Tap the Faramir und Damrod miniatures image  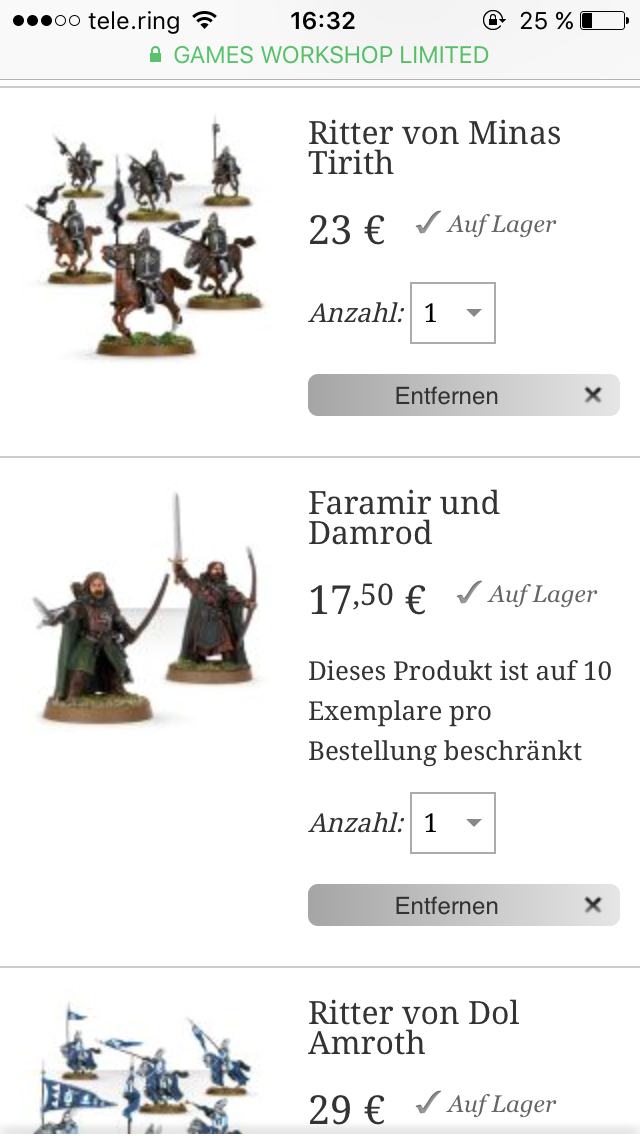tap(145, 609)
